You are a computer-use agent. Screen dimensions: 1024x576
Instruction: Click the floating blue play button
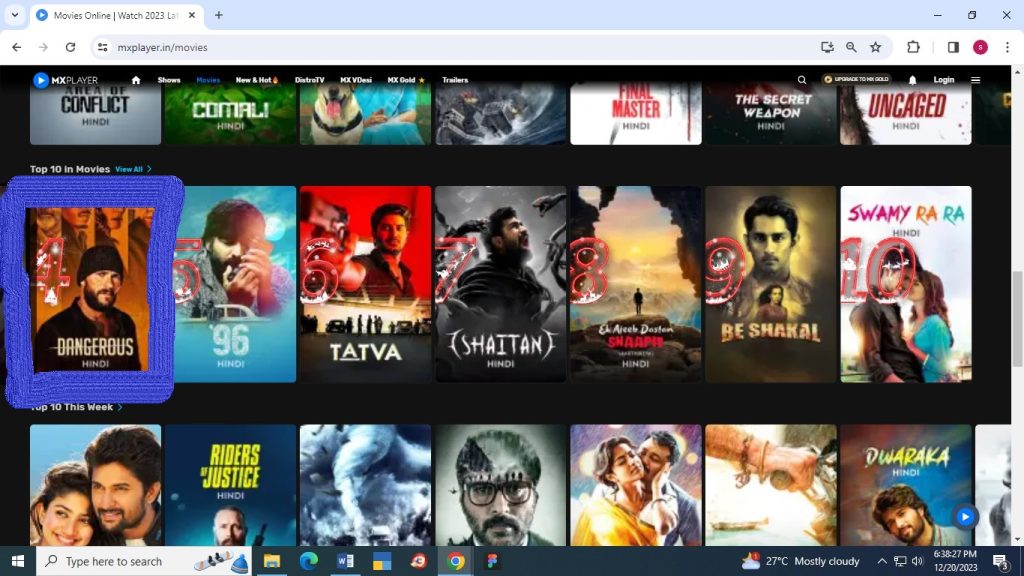pos(965,517)
